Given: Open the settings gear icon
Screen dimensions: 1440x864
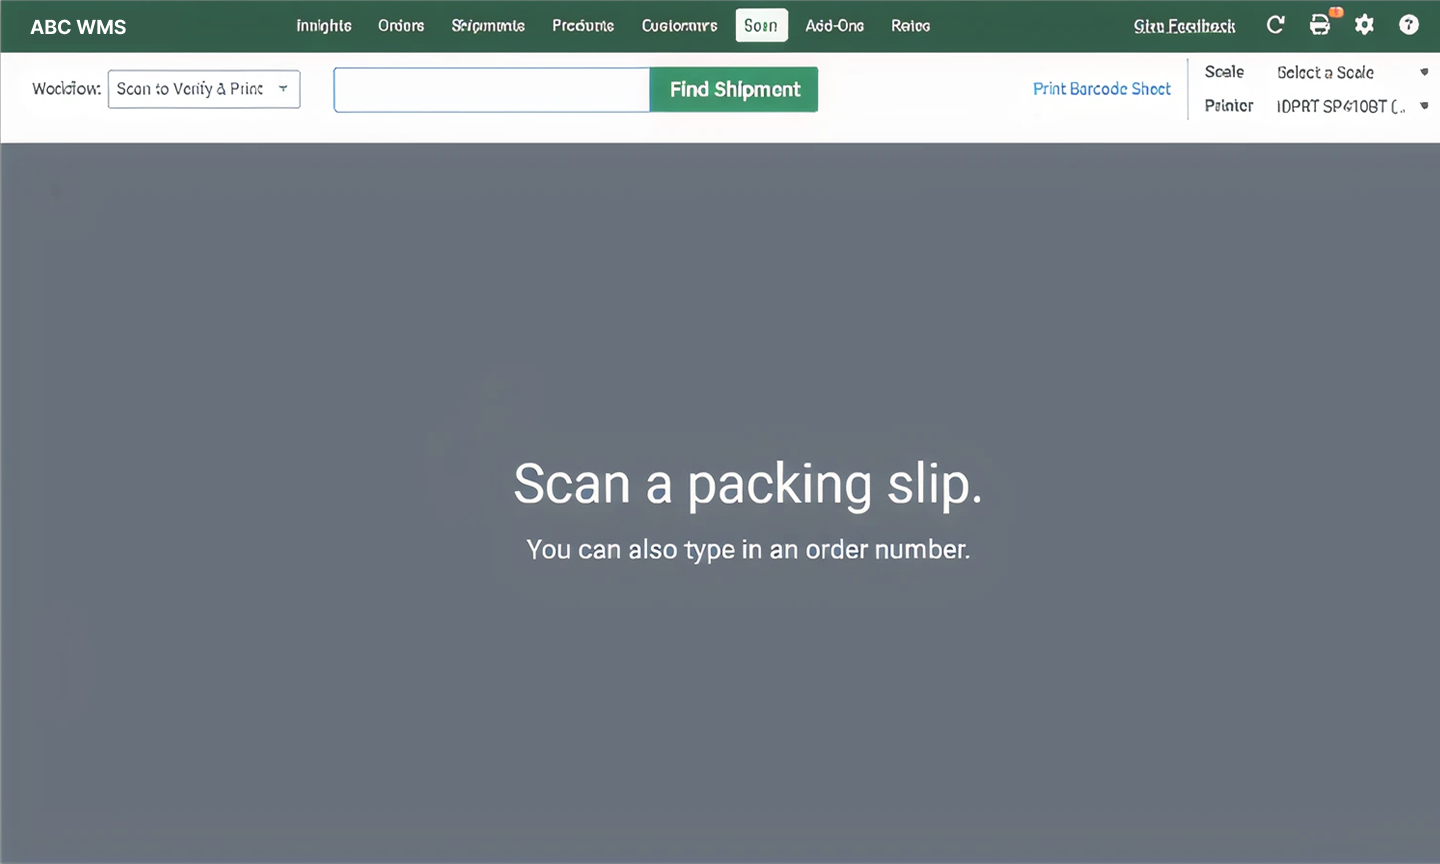Looking at the screenshot, I should pyautogui.click(x=1364, y=25).
